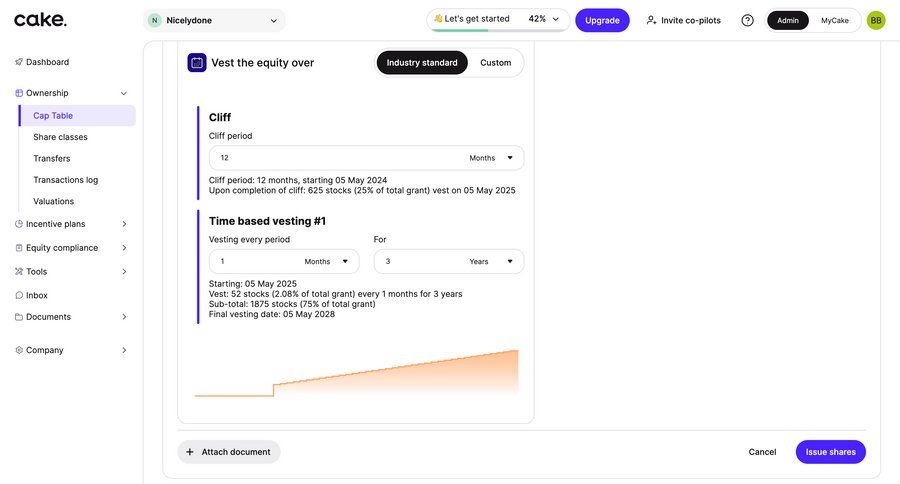Click the Issue shares button
This screenshot has height=484, width=900.
(830, 452)
